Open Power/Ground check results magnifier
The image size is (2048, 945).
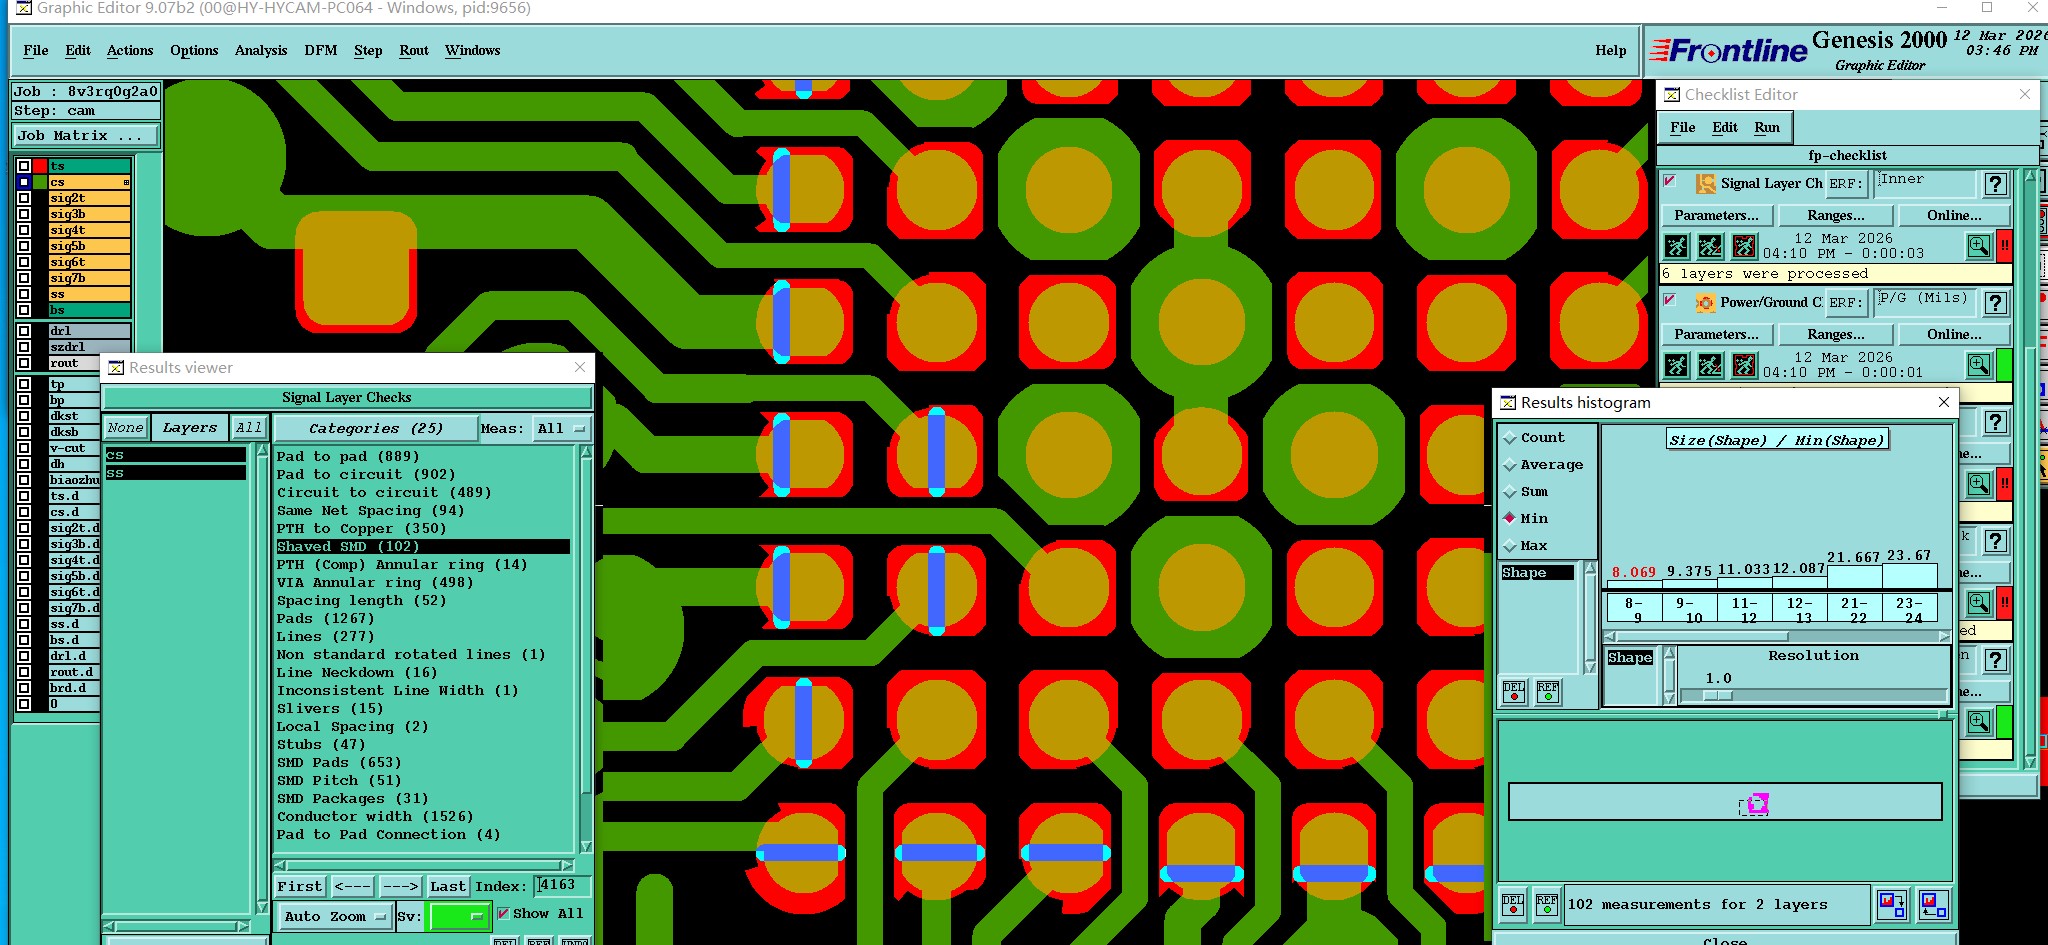(1979, 365)
